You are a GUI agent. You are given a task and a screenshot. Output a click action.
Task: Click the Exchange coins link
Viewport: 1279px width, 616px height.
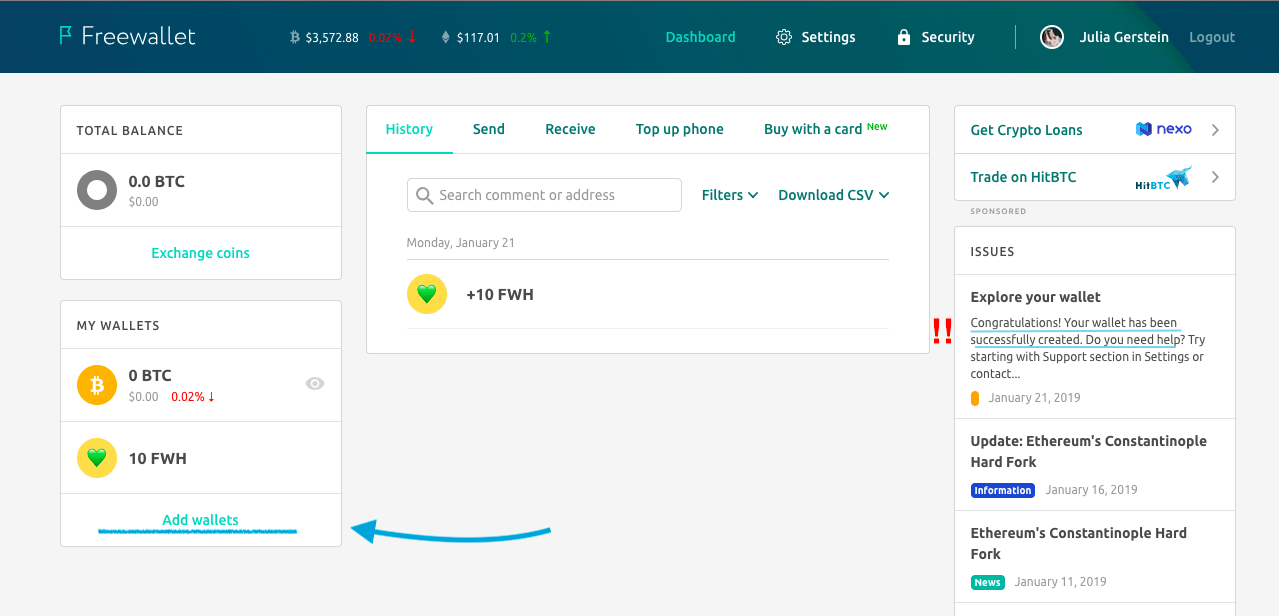(200, 253)
